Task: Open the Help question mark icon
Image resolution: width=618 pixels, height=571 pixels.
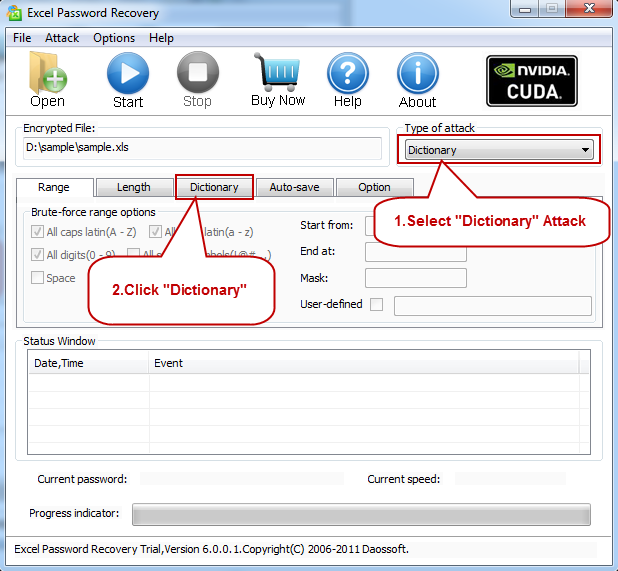Action: [348, 80]
